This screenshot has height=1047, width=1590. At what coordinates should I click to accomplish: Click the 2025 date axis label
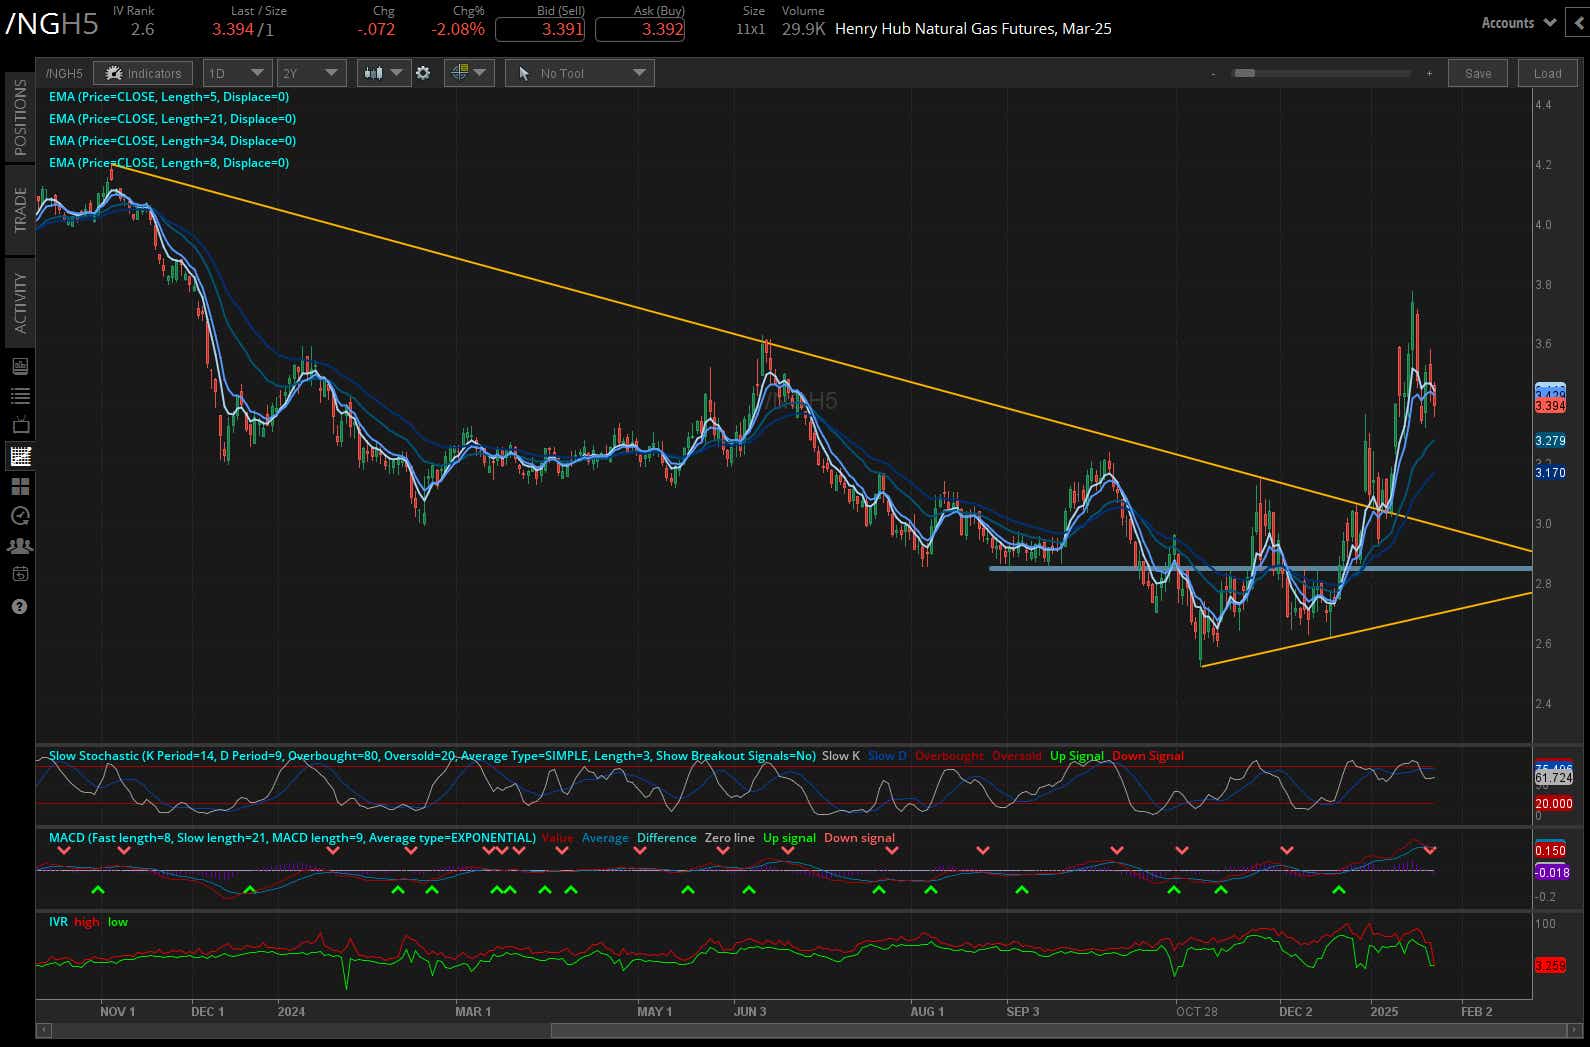(1384, 1012)
